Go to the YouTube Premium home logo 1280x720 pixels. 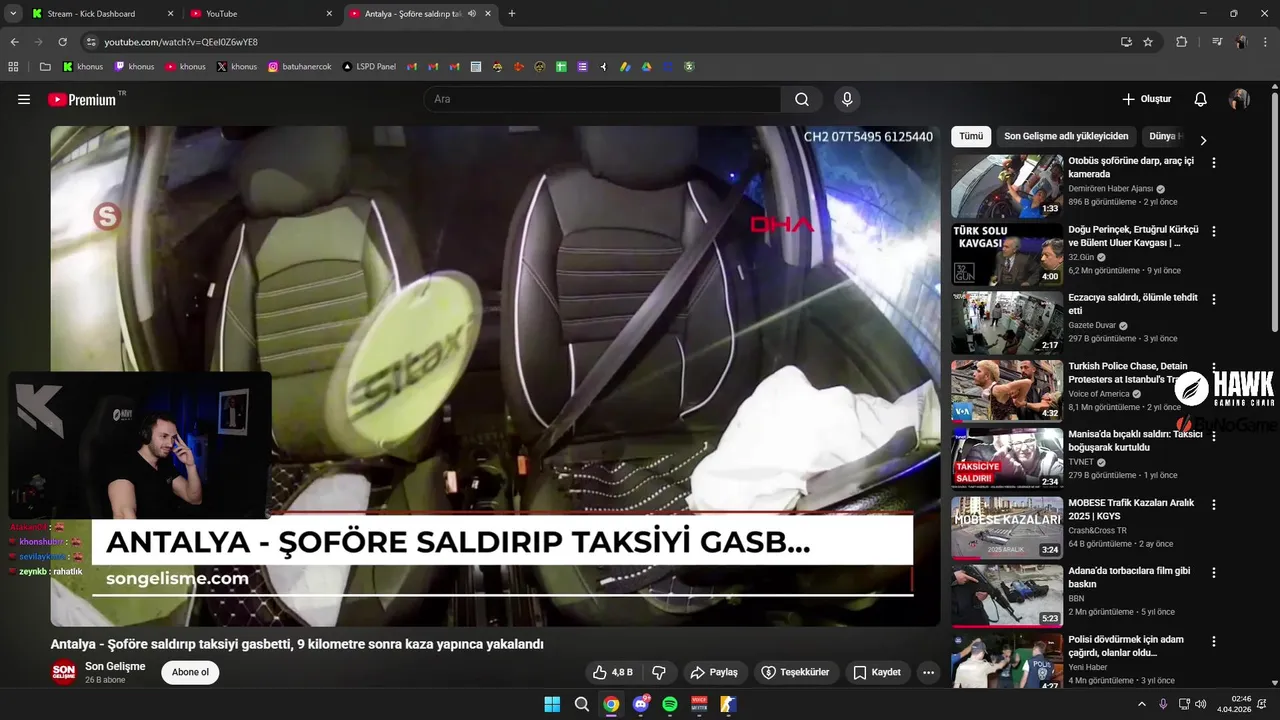pyautogui.click(x=82, y=99)
